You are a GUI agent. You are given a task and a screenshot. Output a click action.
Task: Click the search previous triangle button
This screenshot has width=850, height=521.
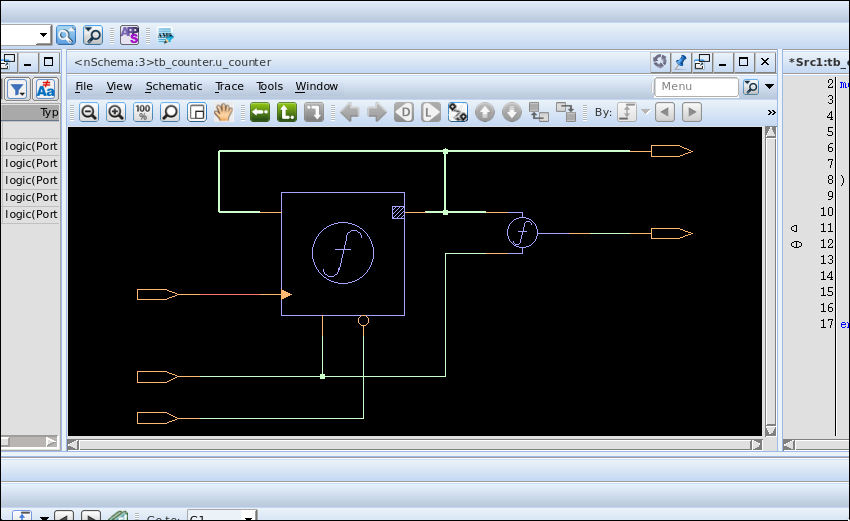[x=665, y=113]
